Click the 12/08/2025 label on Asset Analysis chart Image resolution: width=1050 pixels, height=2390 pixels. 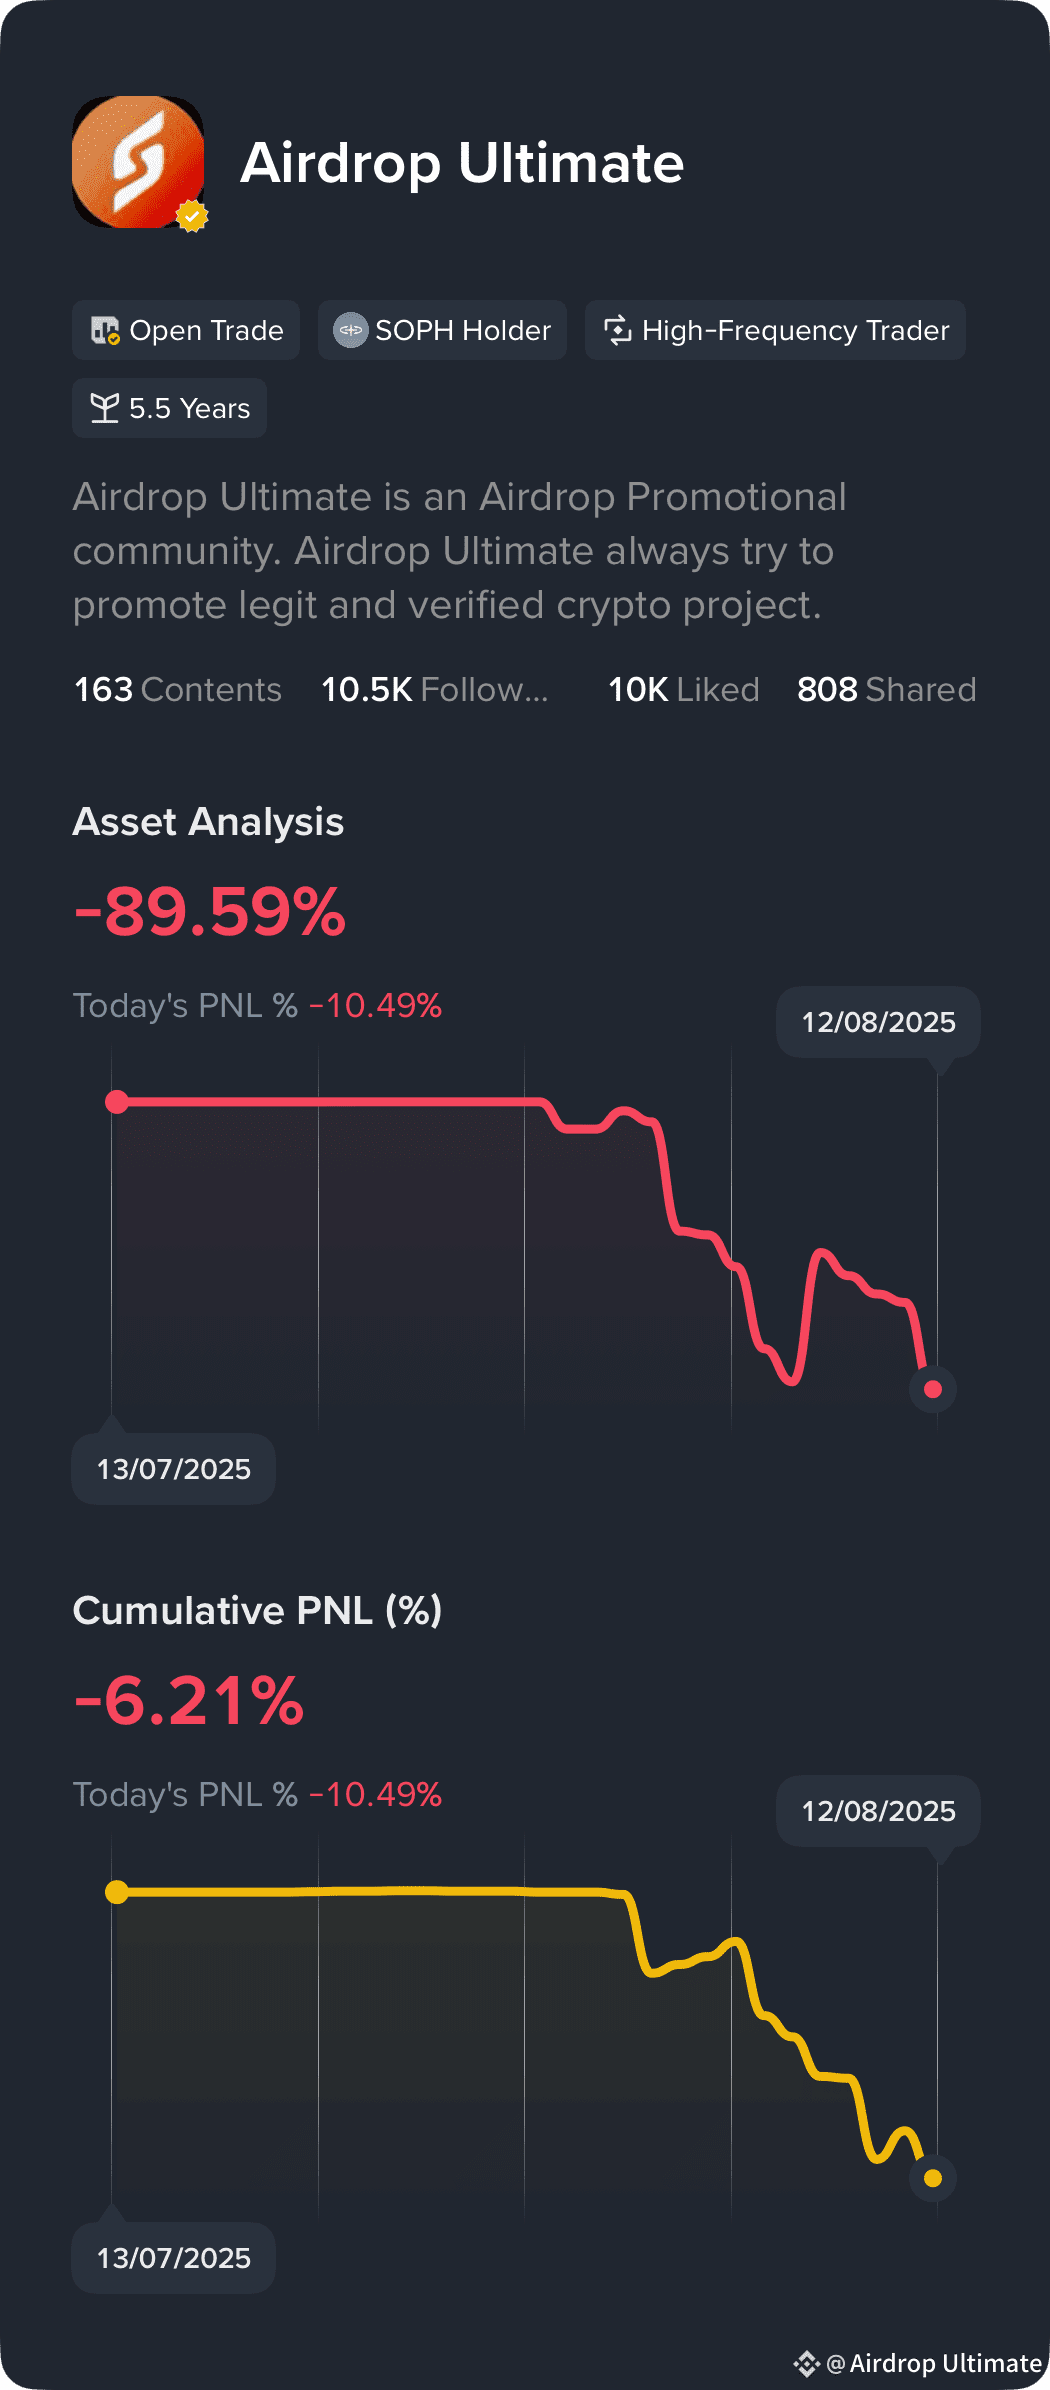click(x=878, y=1022)
